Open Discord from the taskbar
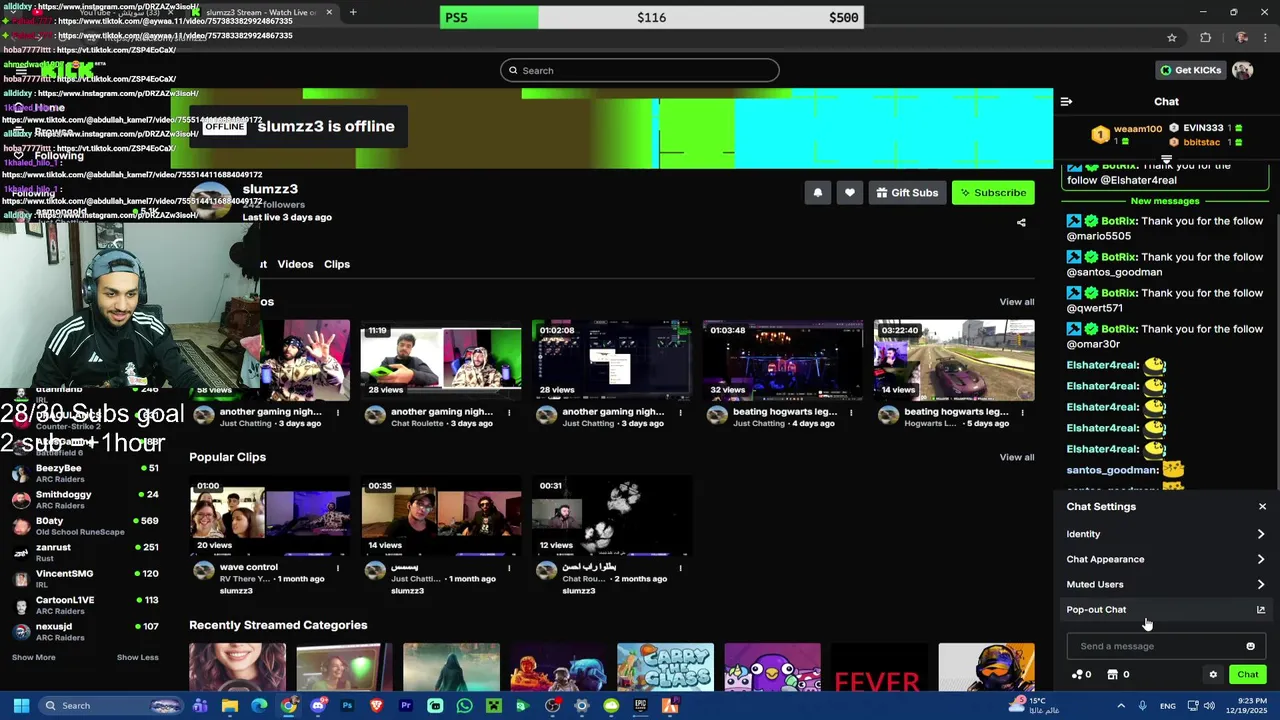The height and width of the screenshot is (720, 1280). point(318,706)
